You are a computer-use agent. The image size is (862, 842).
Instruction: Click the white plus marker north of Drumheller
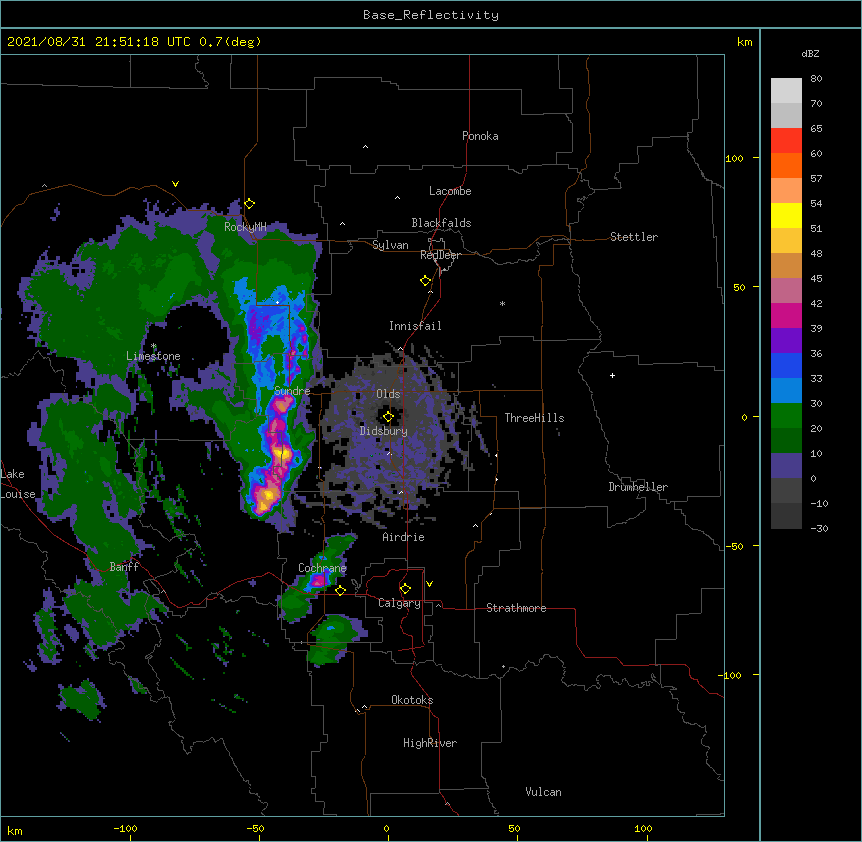point(612,376)
